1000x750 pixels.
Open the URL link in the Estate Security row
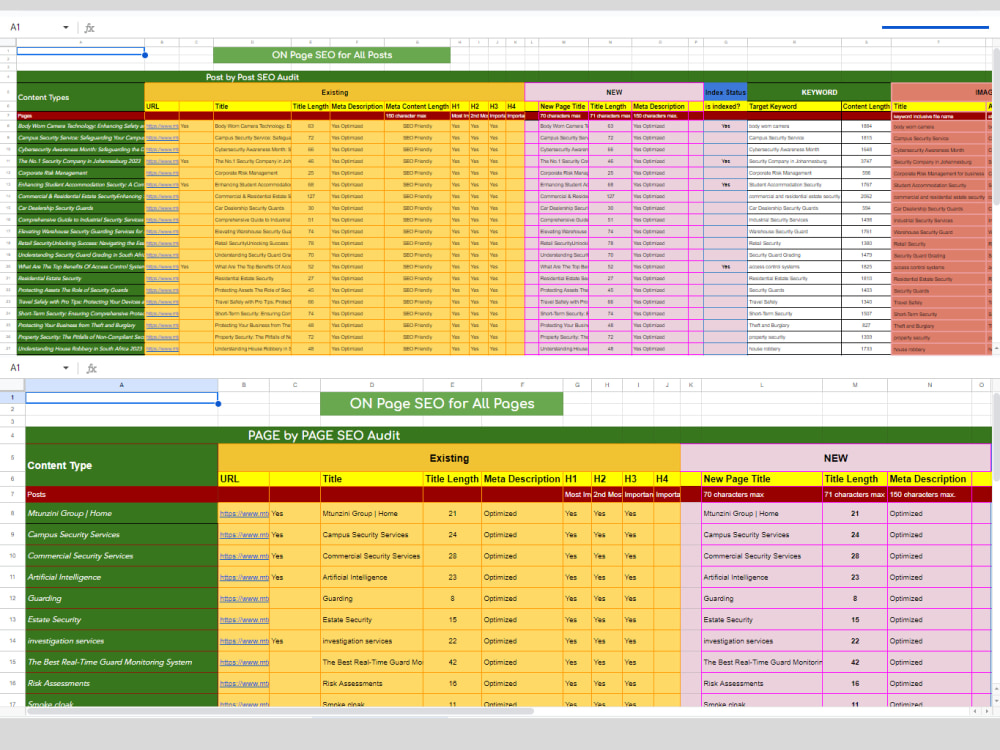click(244, 620)
